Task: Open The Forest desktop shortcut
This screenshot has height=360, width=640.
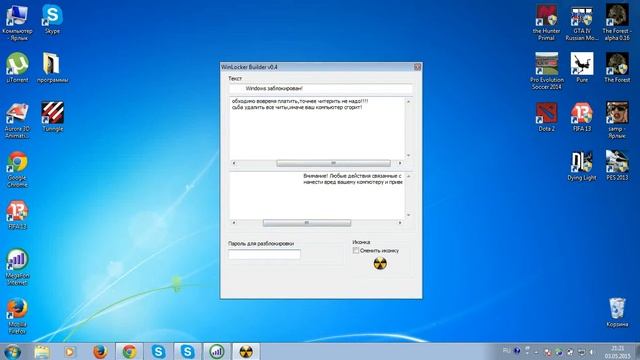Action: [x=617, y=68]
